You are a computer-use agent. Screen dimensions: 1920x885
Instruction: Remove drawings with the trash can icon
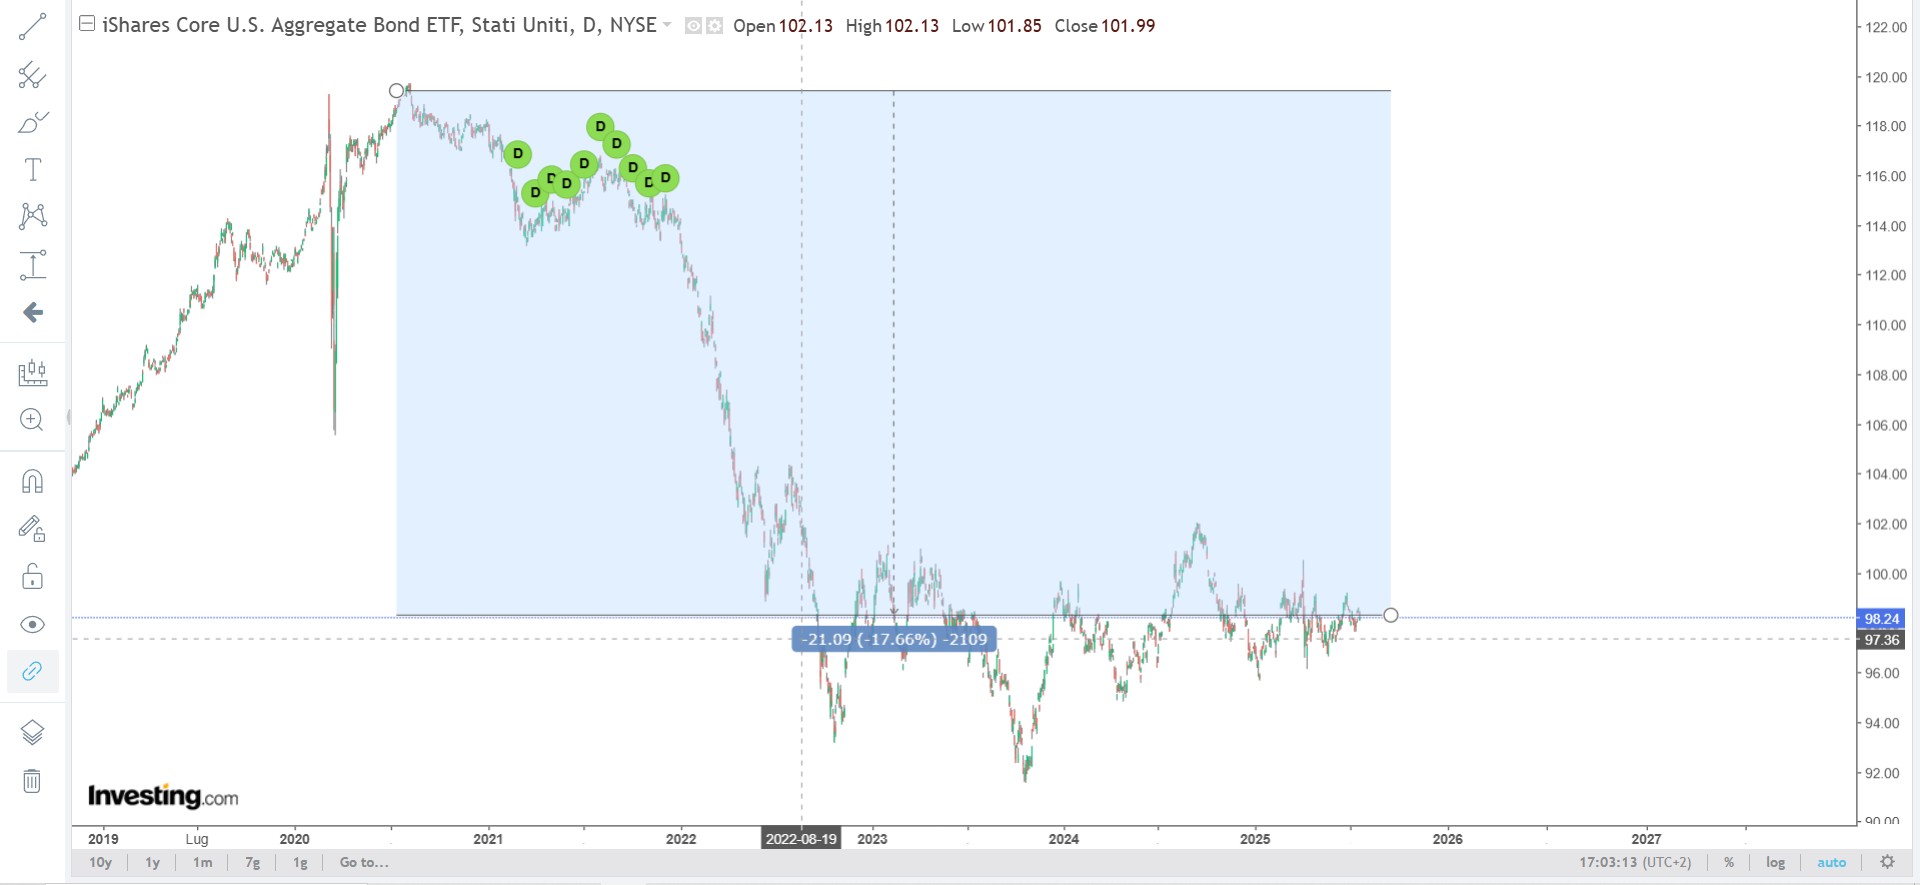click(32, 780)
